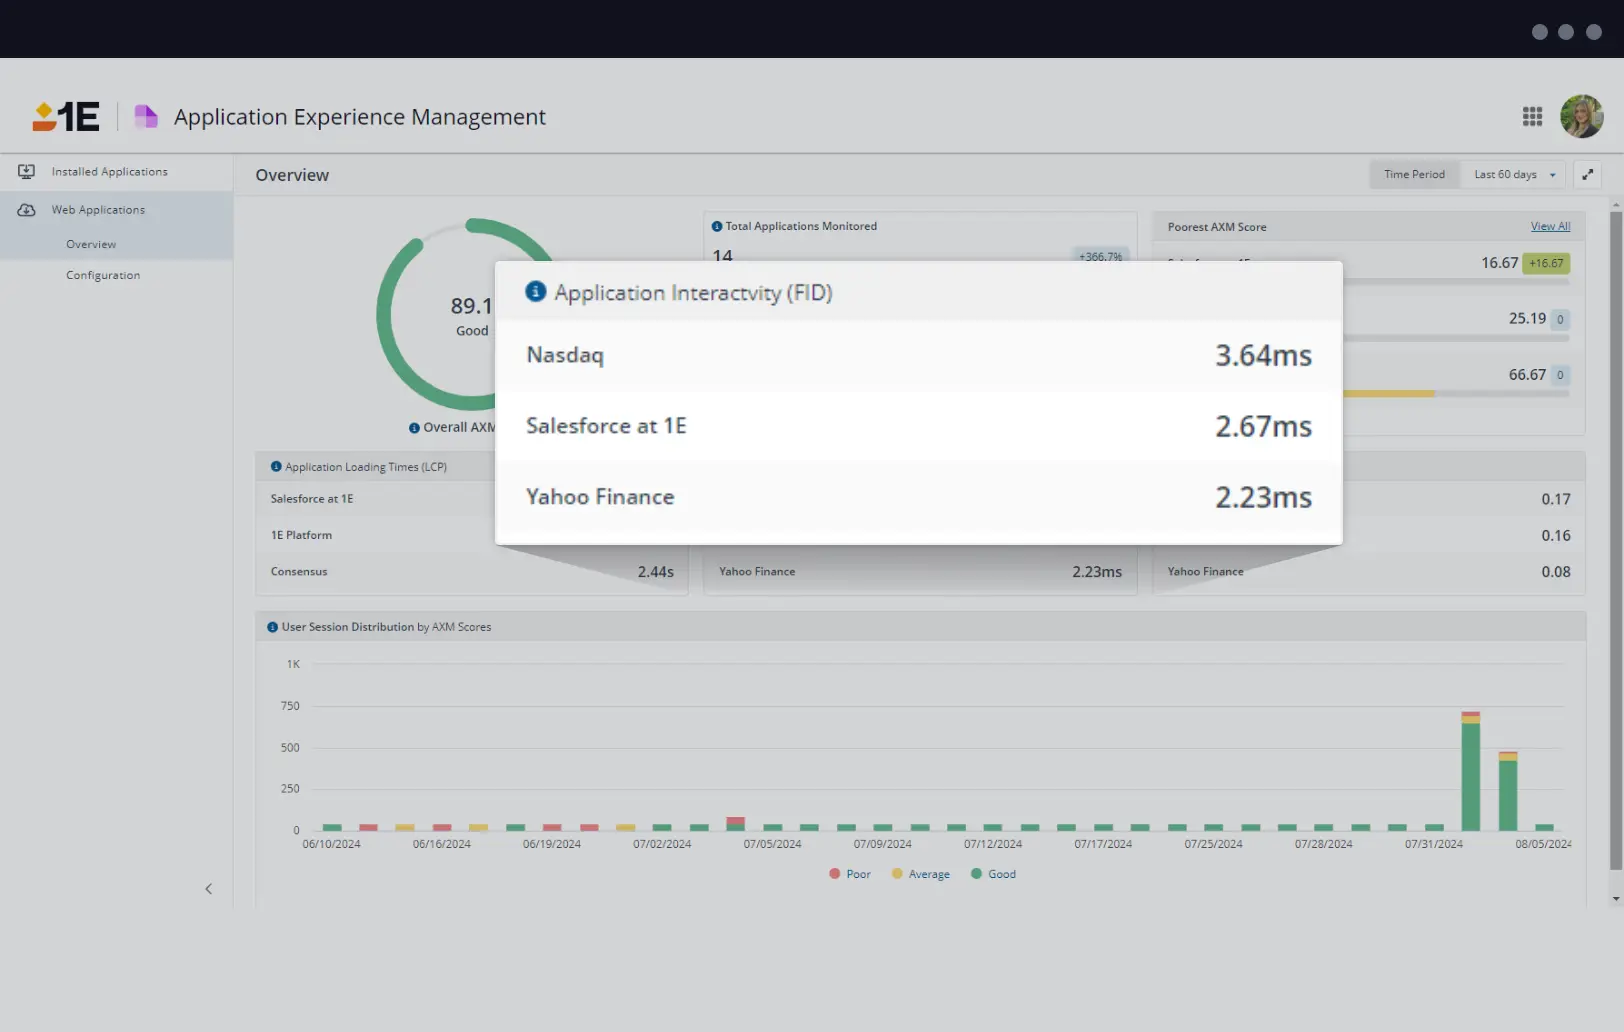Click the 1E logo in the header
Screen dimensions: 1624x1032
pyautogui.click(x=63, y=116)
